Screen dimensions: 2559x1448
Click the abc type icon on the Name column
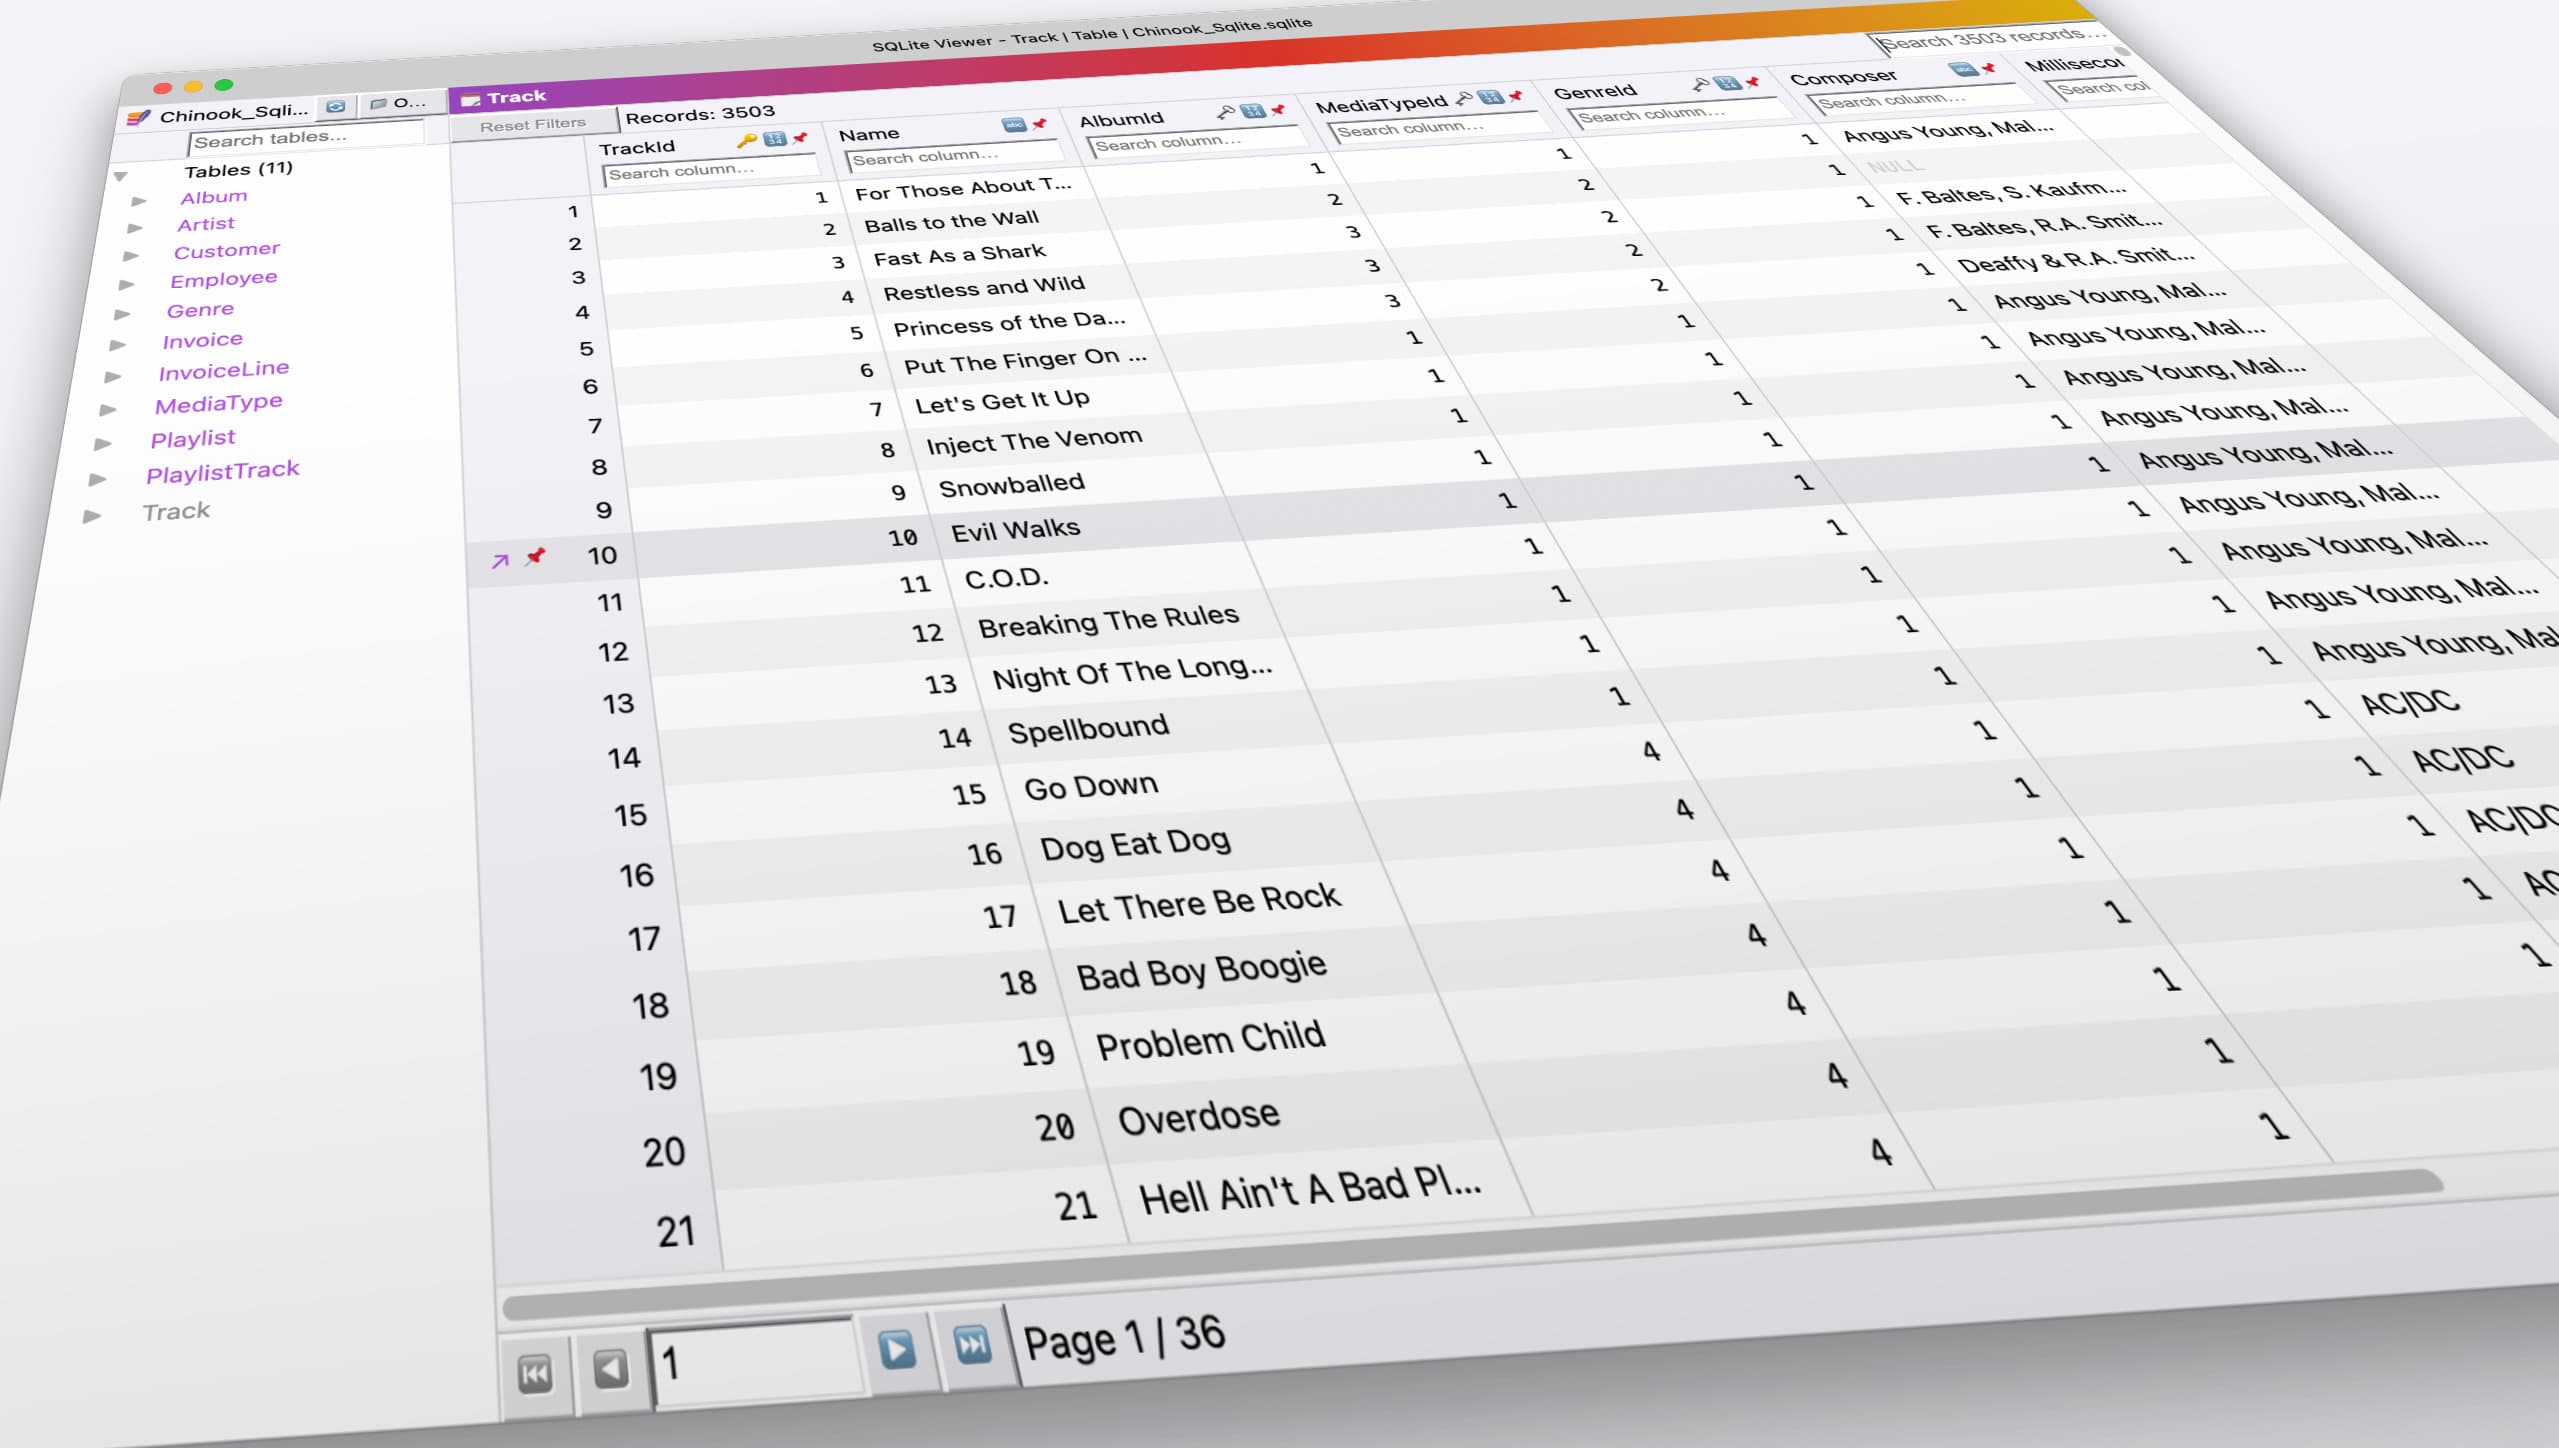click(1014, 125)
